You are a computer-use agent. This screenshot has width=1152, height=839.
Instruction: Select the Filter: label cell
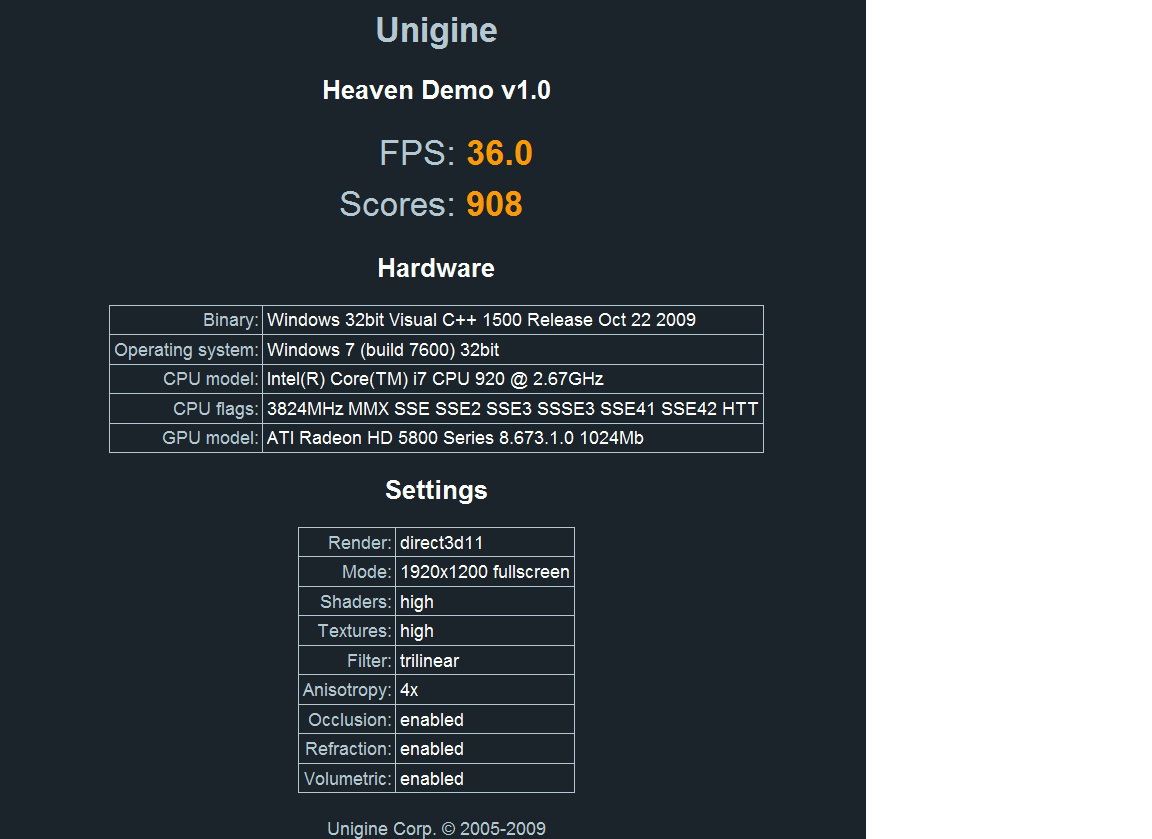[347, 660]
